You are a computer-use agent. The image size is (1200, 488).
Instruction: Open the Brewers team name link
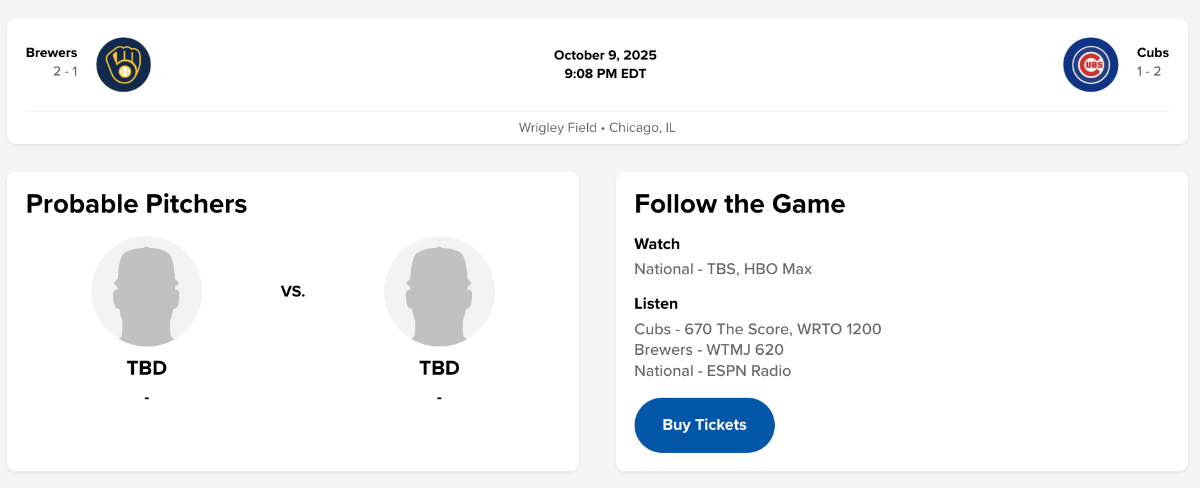[x=51, y=52]
